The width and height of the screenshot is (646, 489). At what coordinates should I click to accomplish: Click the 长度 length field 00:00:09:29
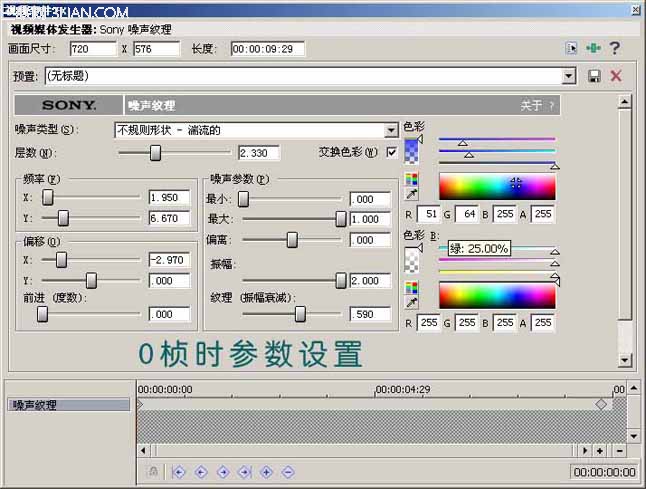point(268,49)
